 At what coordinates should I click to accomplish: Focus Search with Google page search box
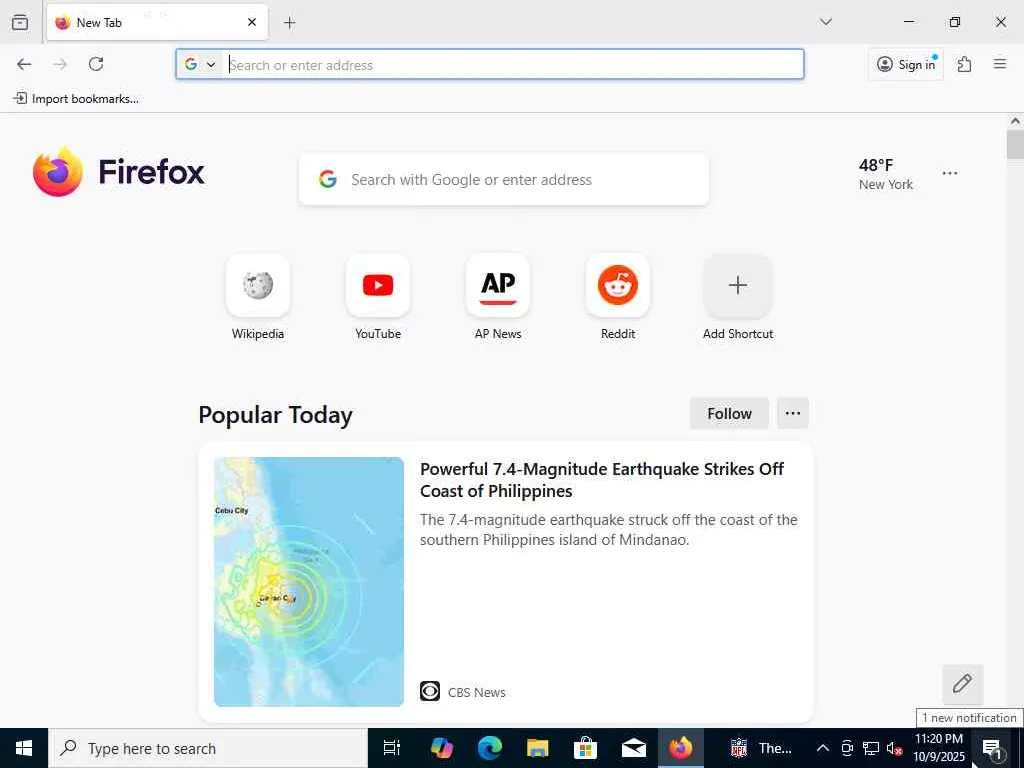point(504,180)
